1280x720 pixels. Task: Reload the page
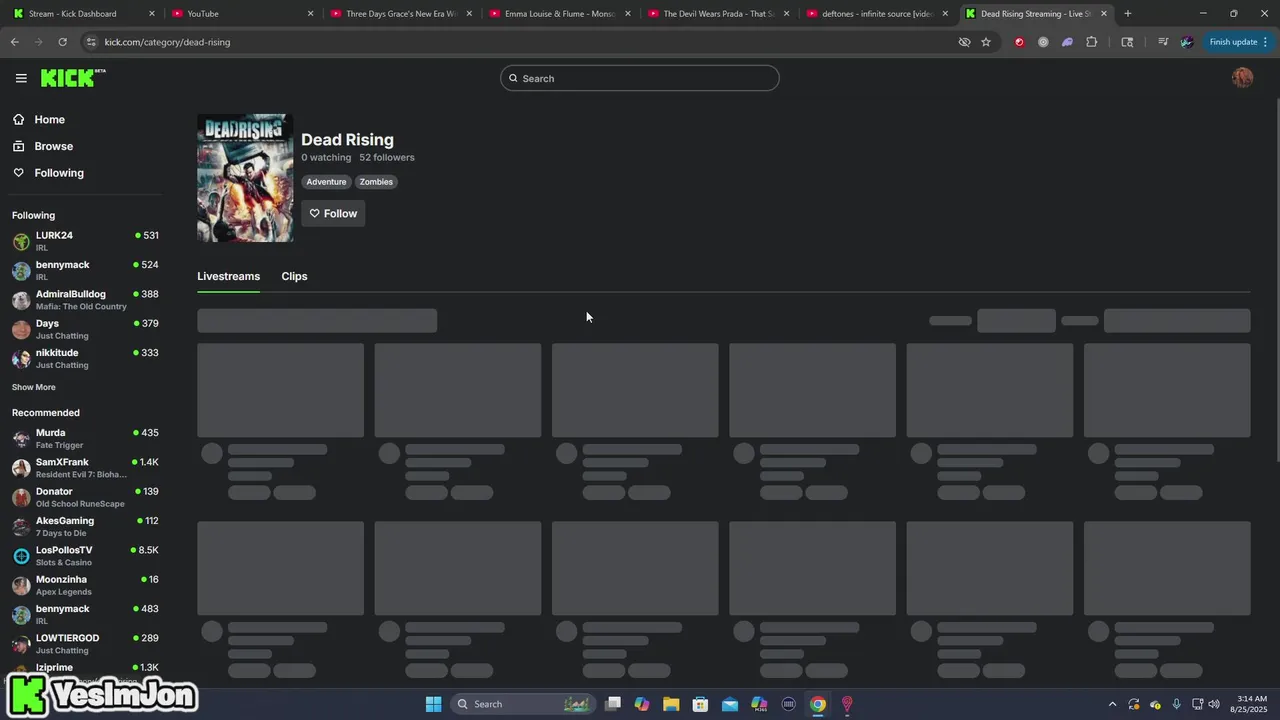pyautogui.click(x=62, y=42)
